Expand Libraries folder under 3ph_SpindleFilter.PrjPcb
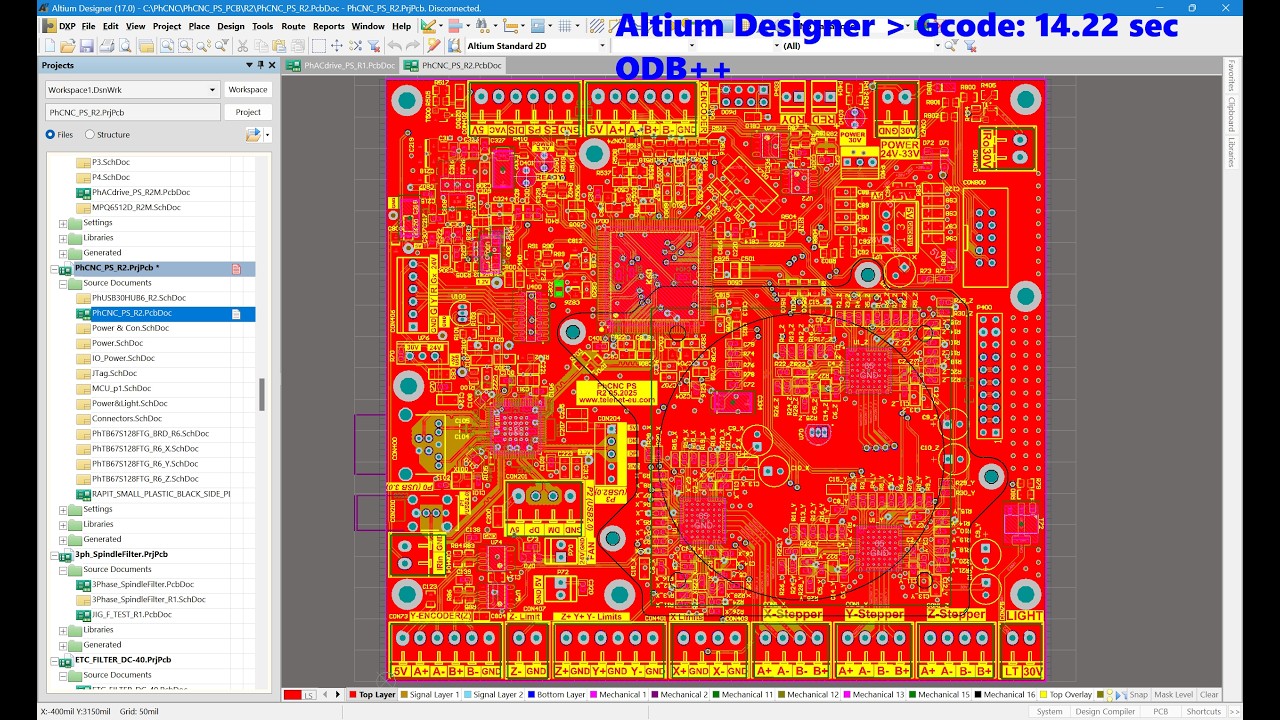1280x720 pixels. 63,630
